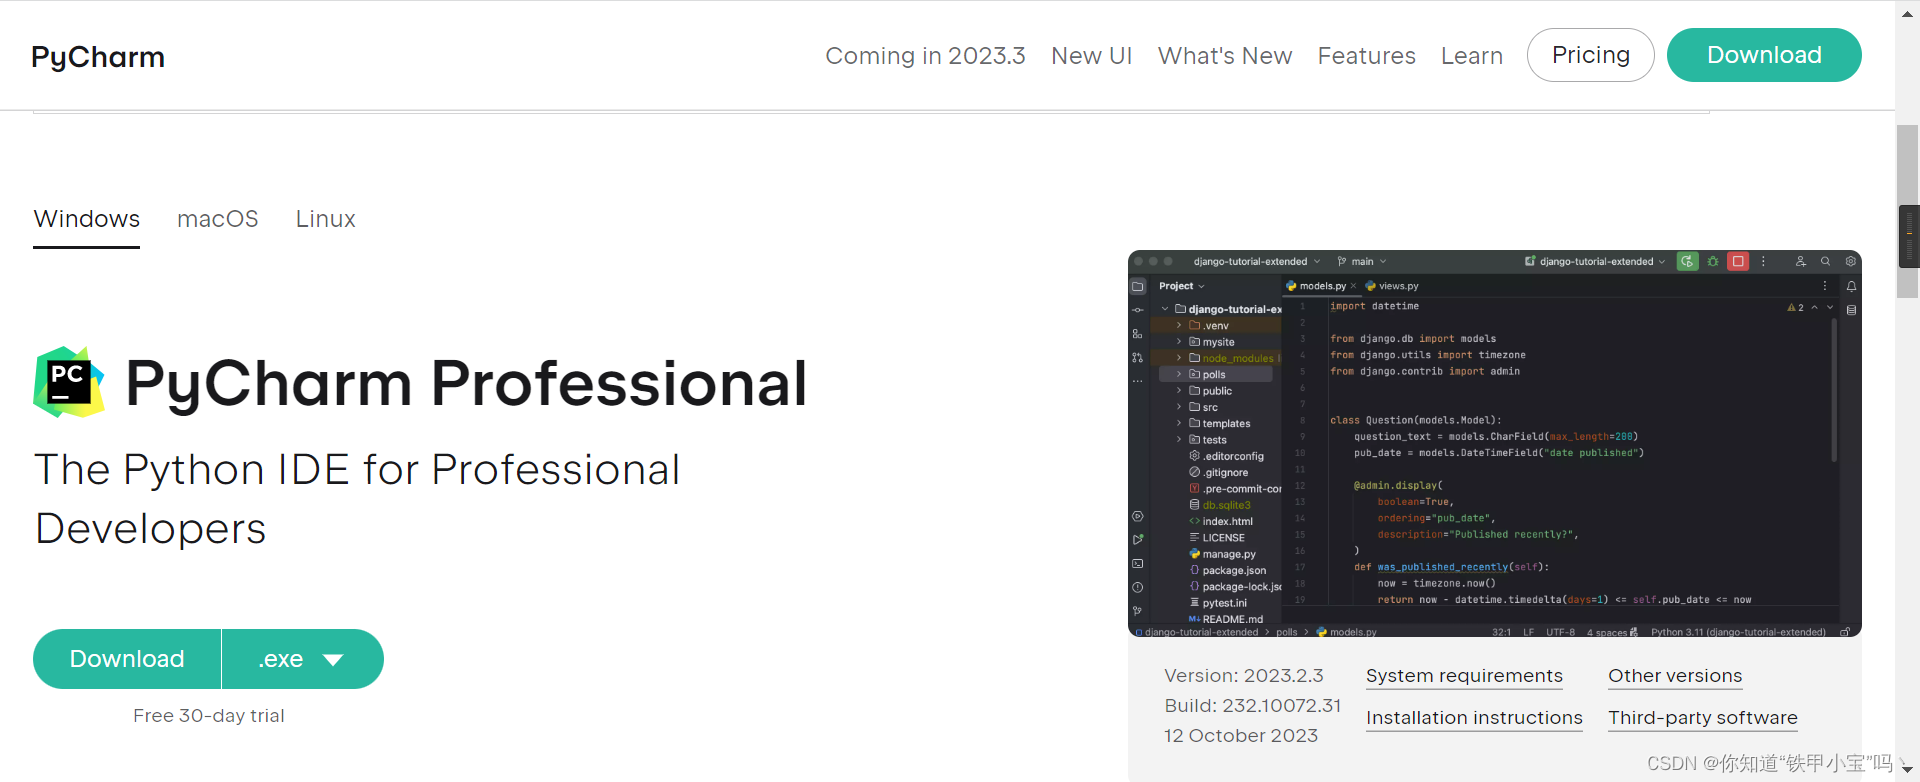
Task: Open the System requirements link
Action: [1464, 676]
